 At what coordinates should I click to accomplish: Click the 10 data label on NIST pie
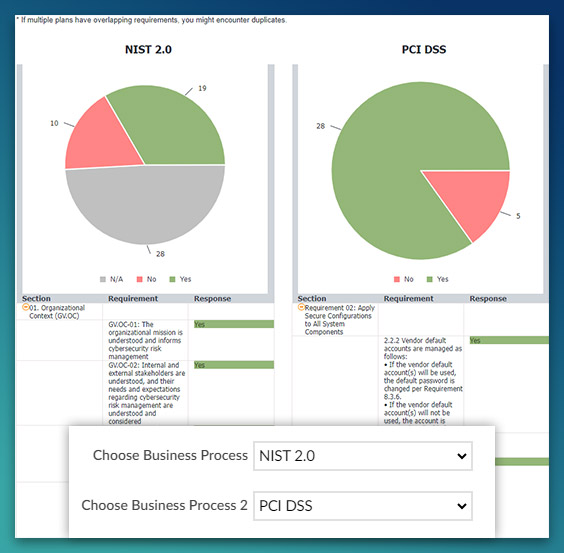(54, 123)
